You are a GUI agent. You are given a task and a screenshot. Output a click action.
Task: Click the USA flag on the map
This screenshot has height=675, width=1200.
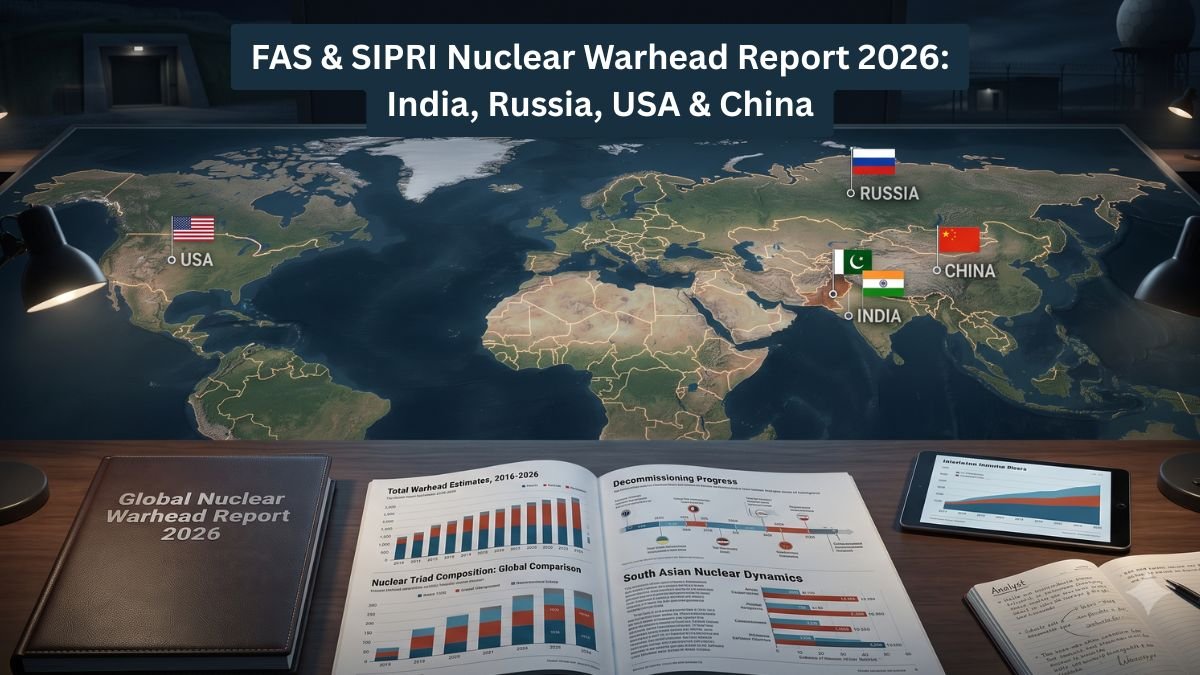coord(193,229)
